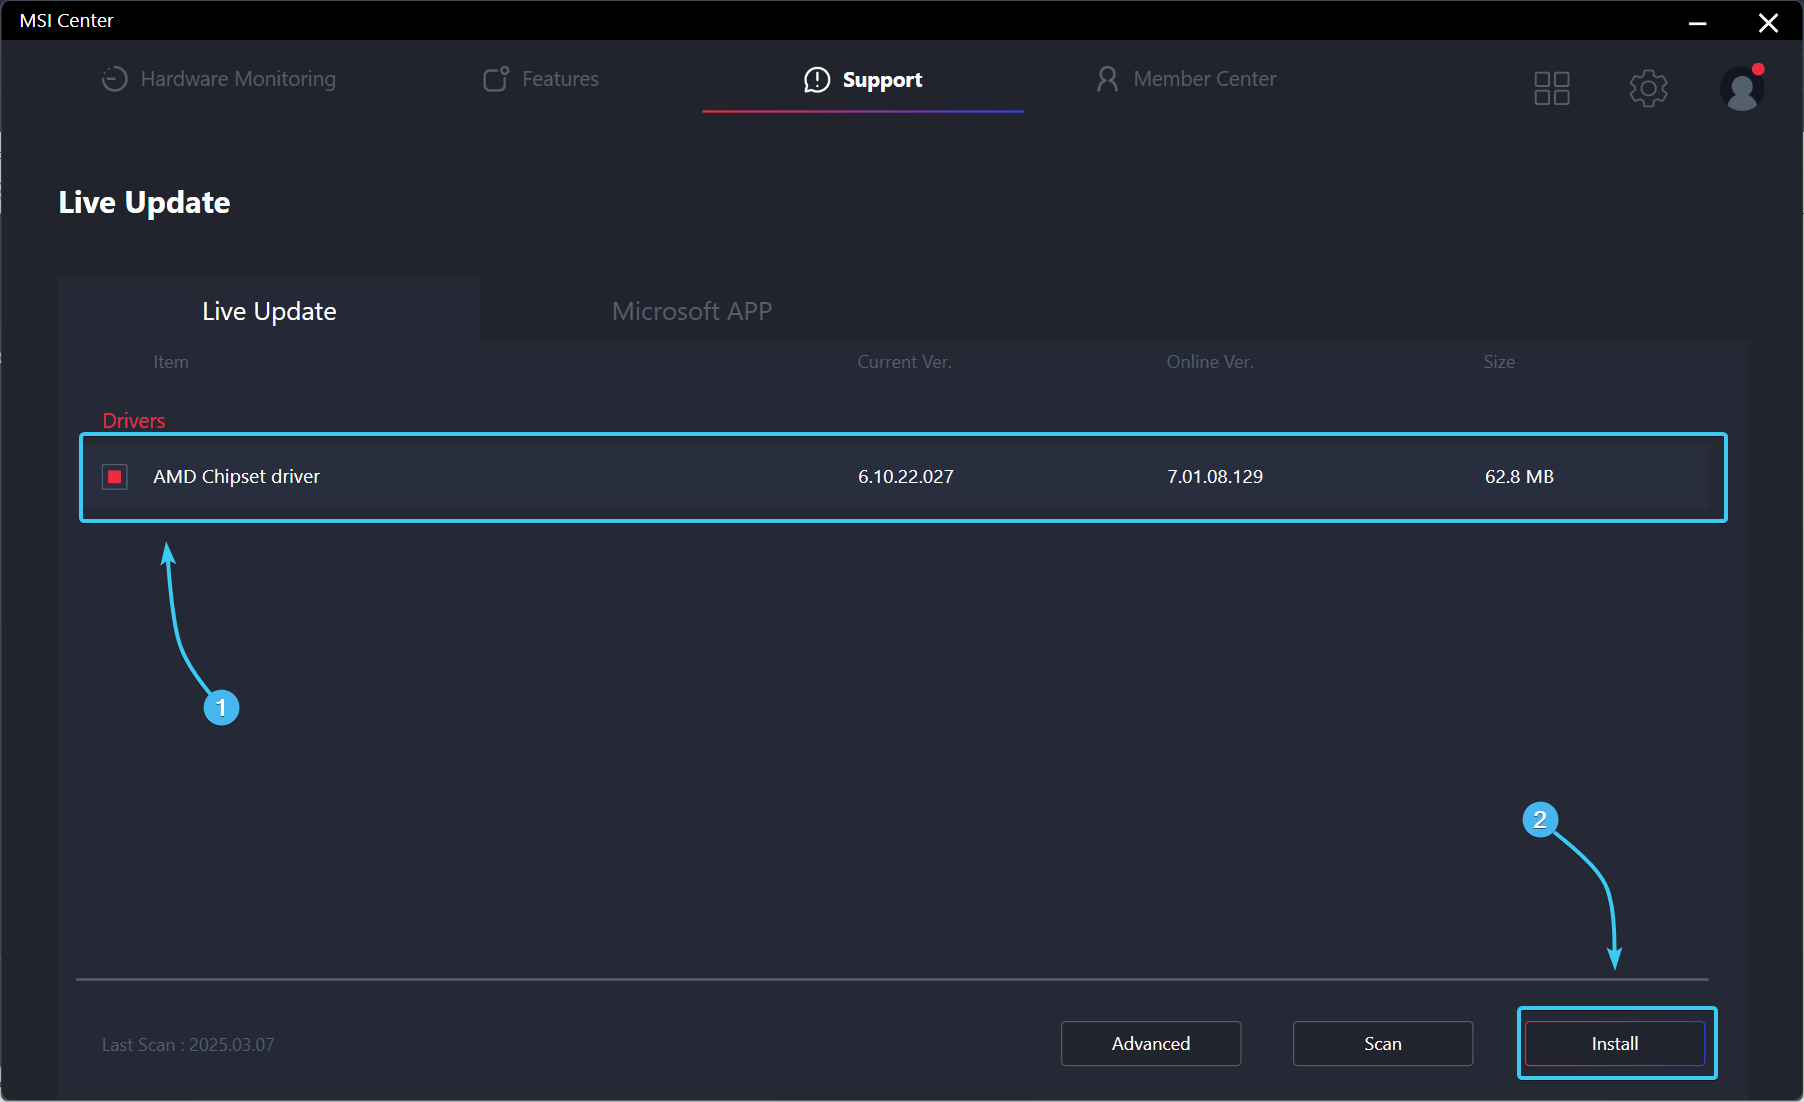Click the Size column header
Image resolution: width=1804 pixels, height=1102 pixels.
(1499, 362)
